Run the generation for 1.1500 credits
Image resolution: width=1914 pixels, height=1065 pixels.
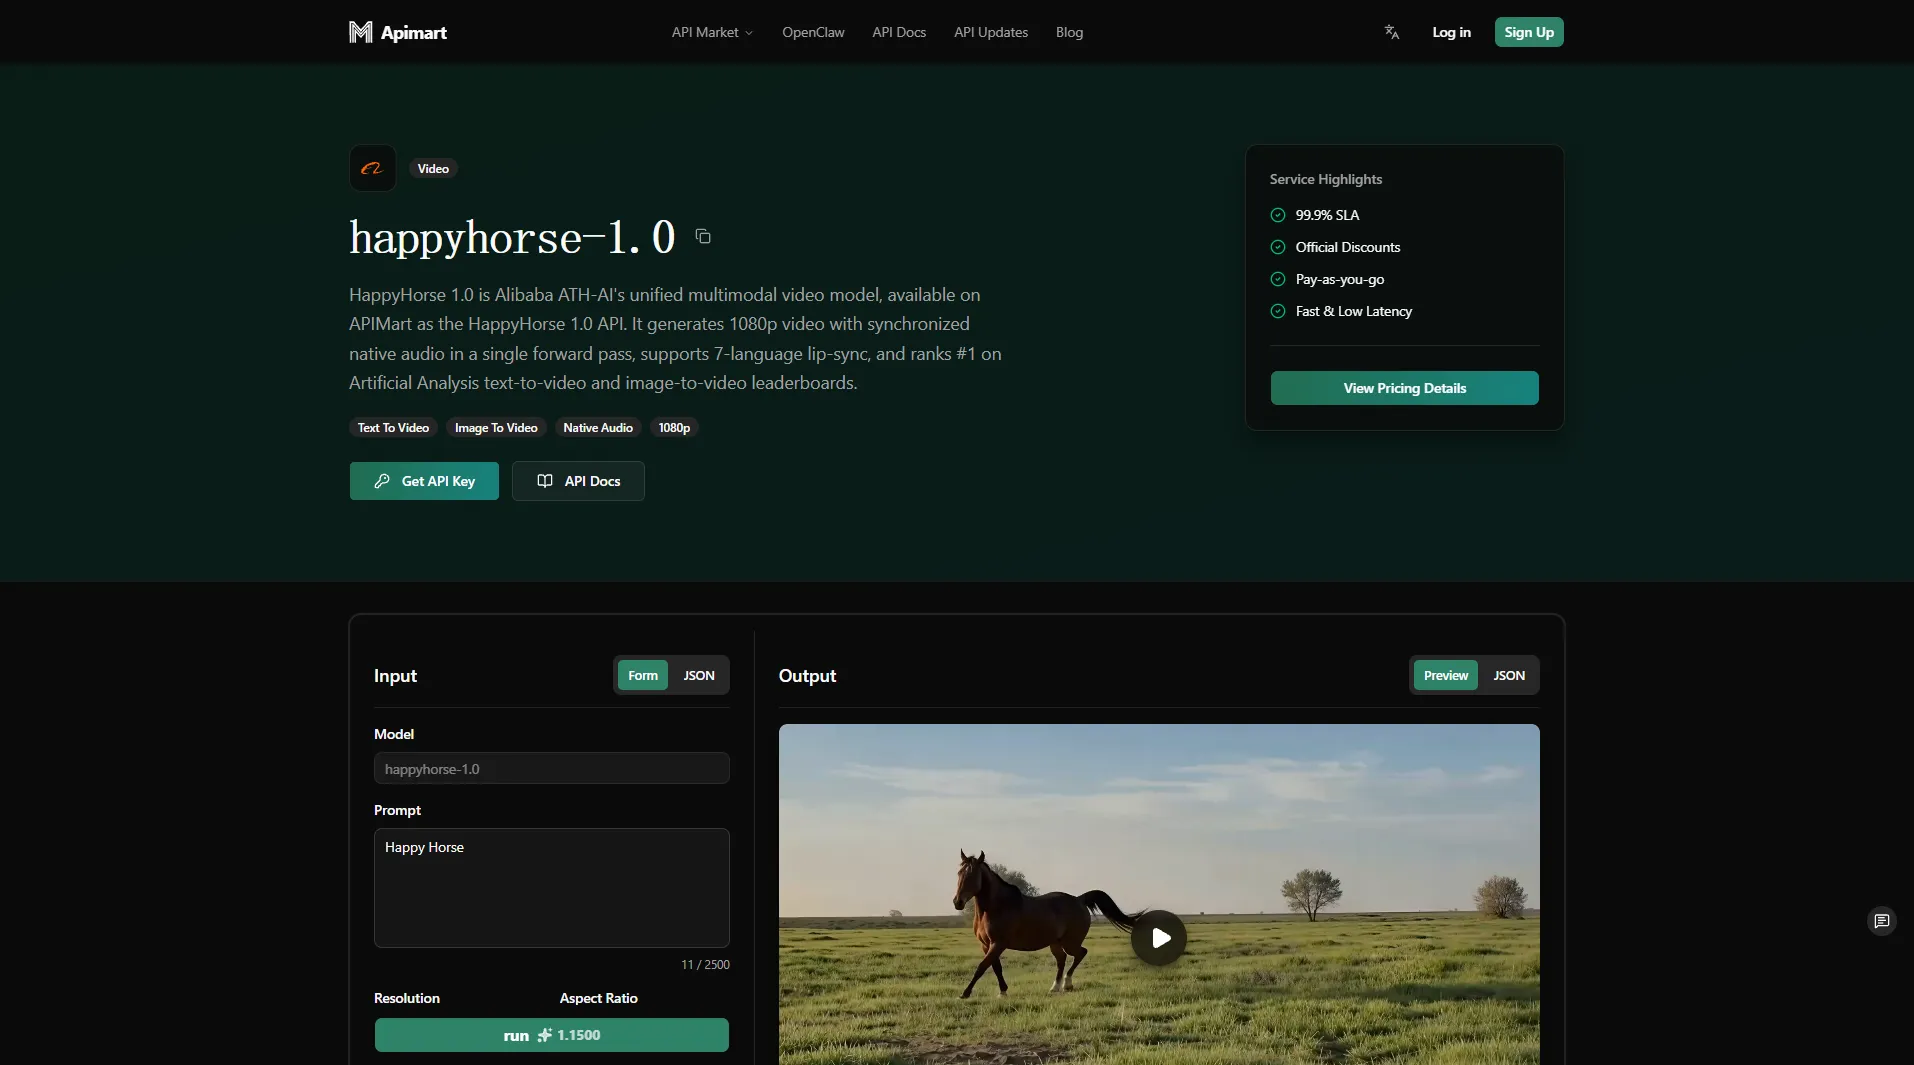click(552, 1035)
